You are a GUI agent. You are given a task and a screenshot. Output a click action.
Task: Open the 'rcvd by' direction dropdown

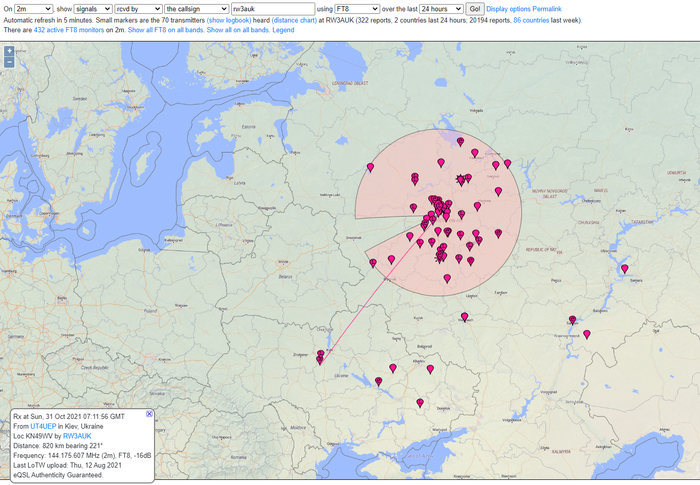138,8
